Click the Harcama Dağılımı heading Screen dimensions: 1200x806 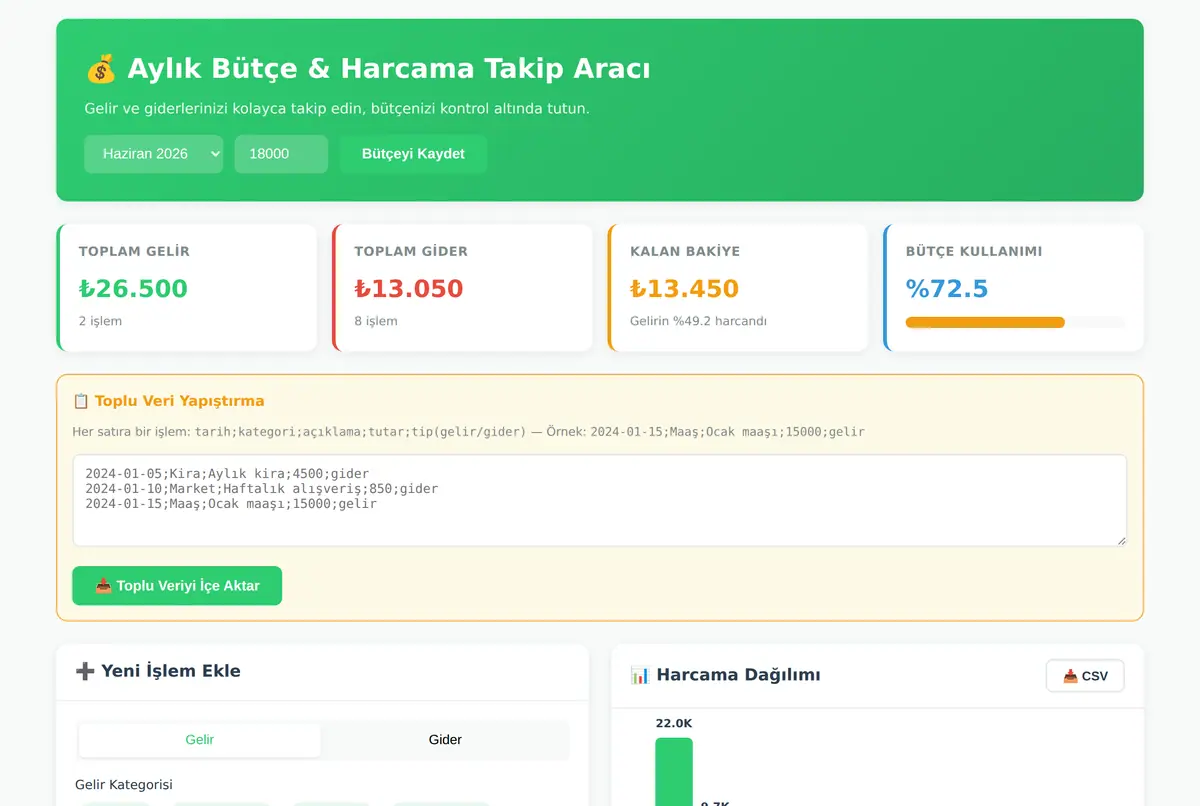(738, 675)
